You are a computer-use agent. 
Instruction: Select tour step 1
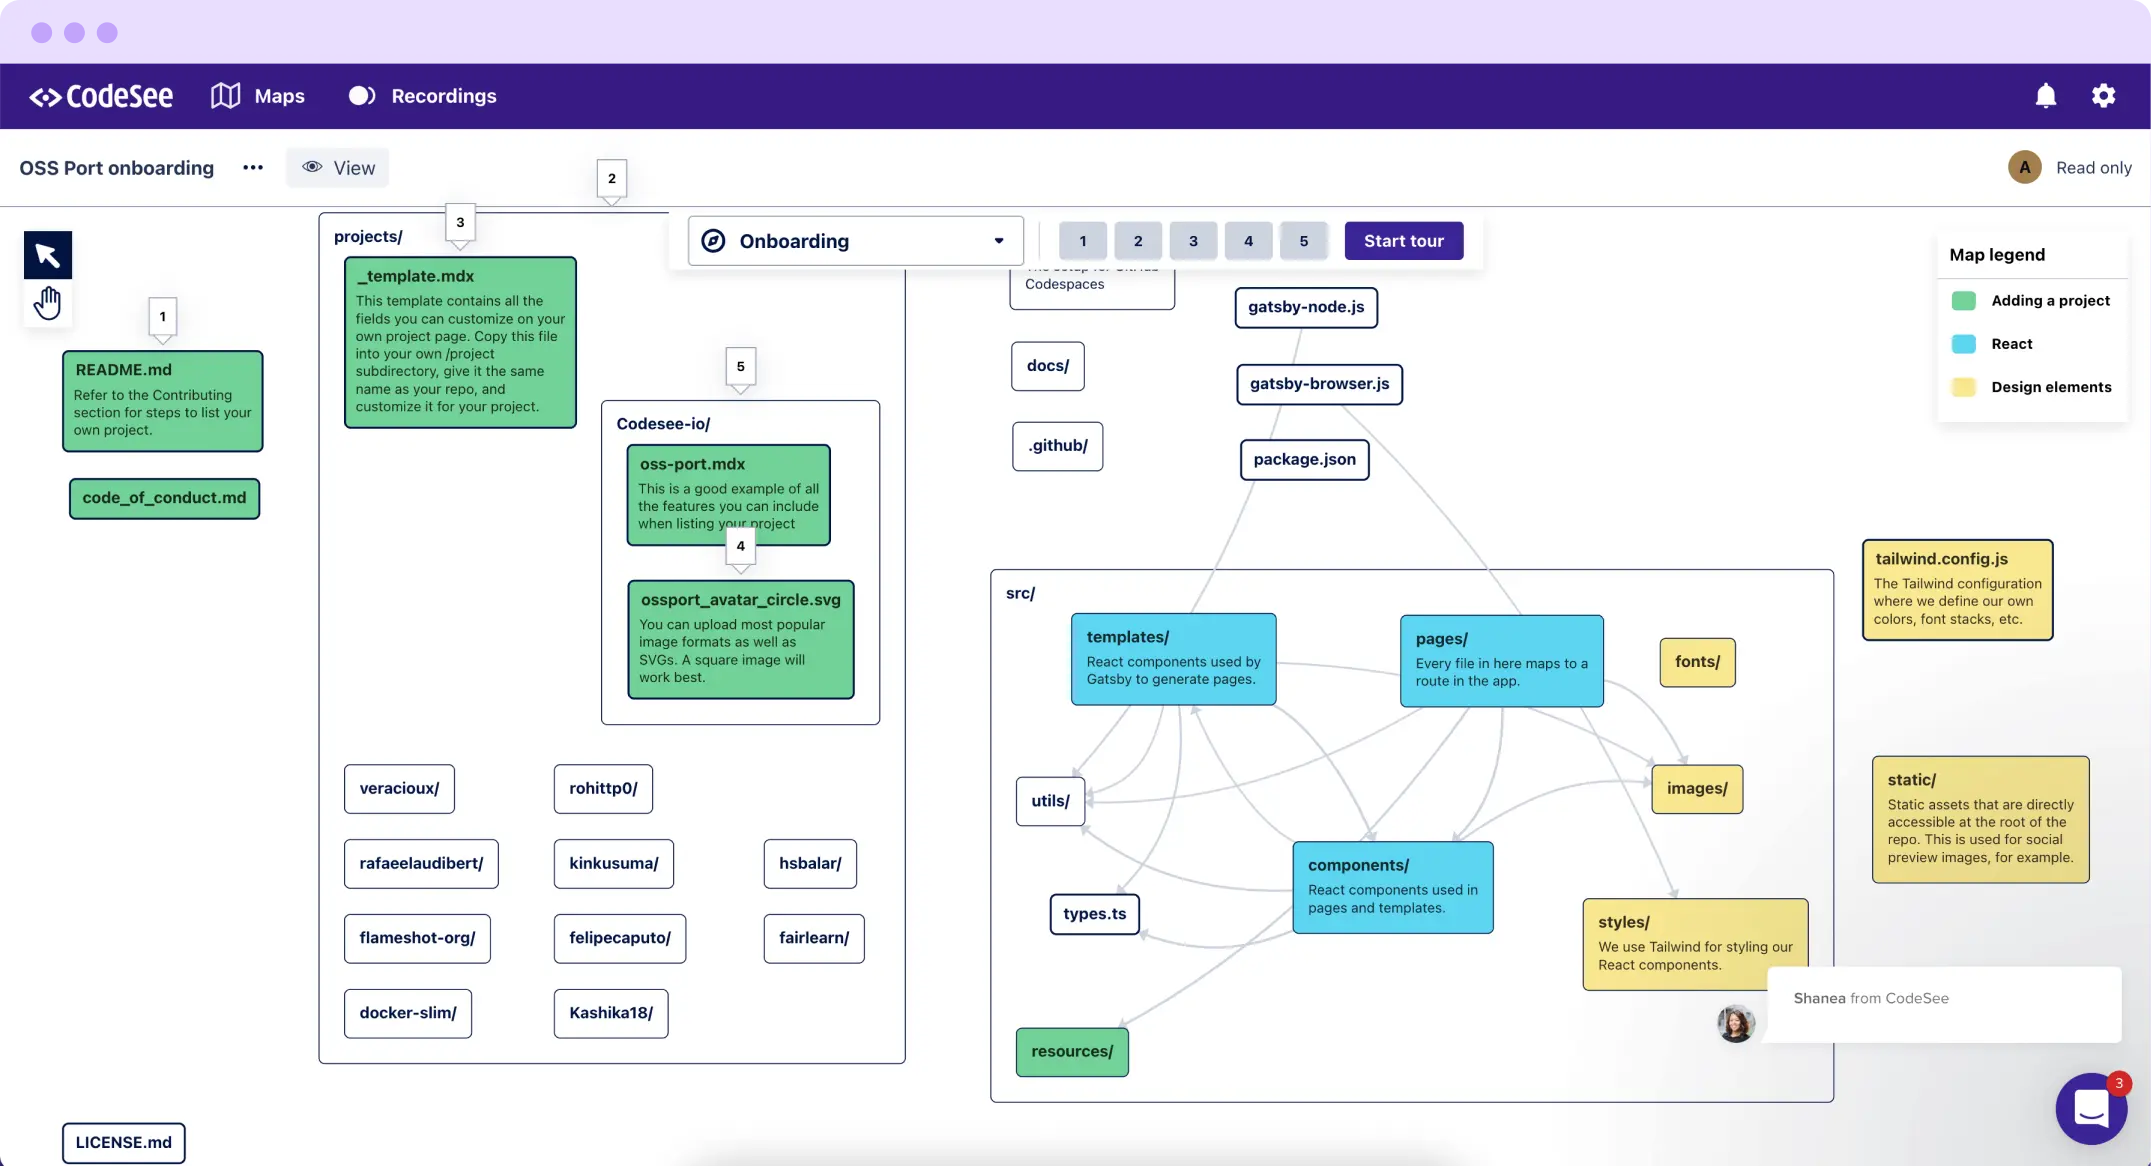(1082, 240)
